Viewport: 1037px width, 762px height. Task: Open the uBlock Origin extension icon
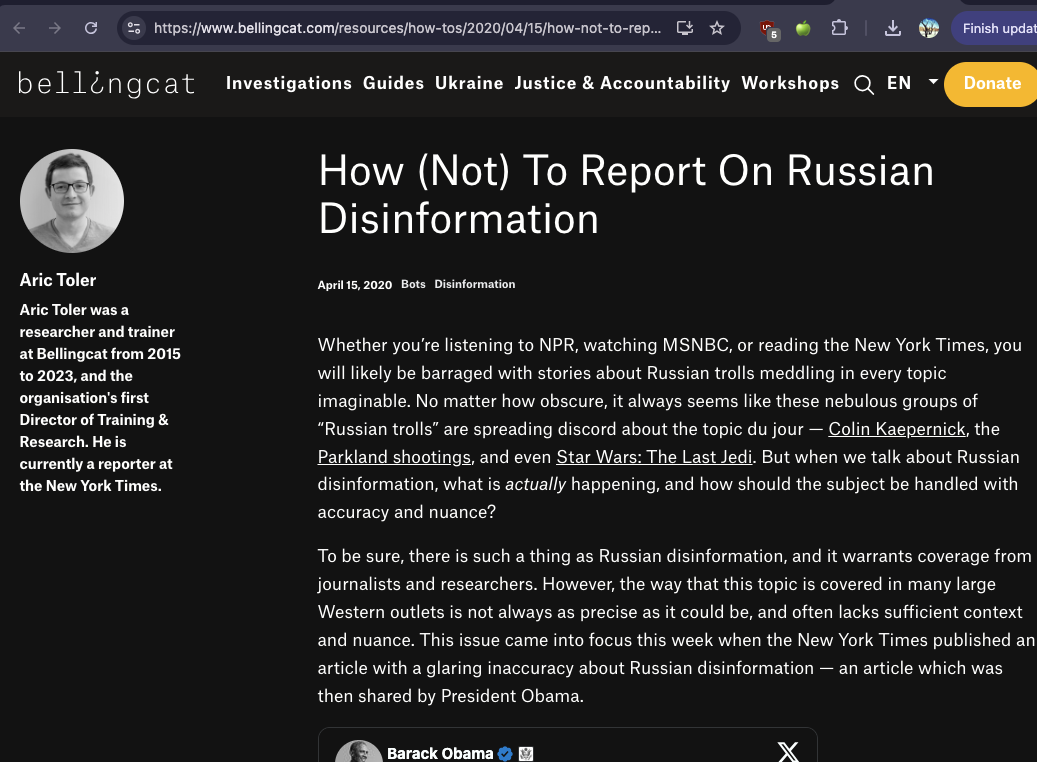(x=768, y=29)
